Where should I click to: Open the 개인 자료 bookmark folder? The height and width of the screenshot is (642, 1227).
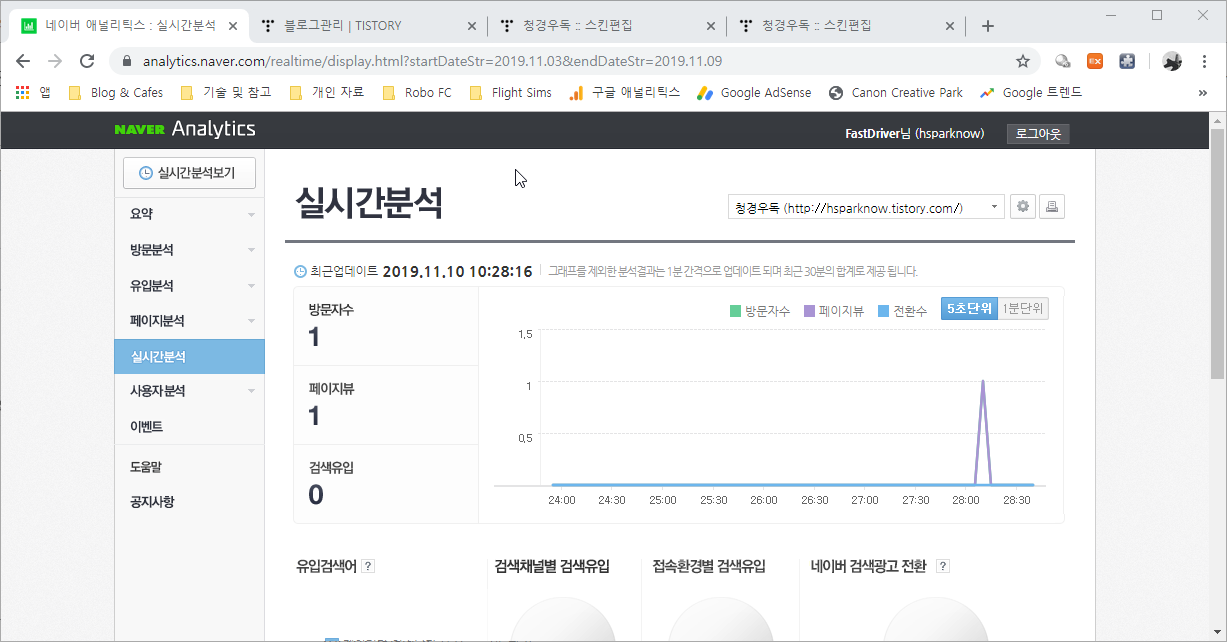point(326,92)
